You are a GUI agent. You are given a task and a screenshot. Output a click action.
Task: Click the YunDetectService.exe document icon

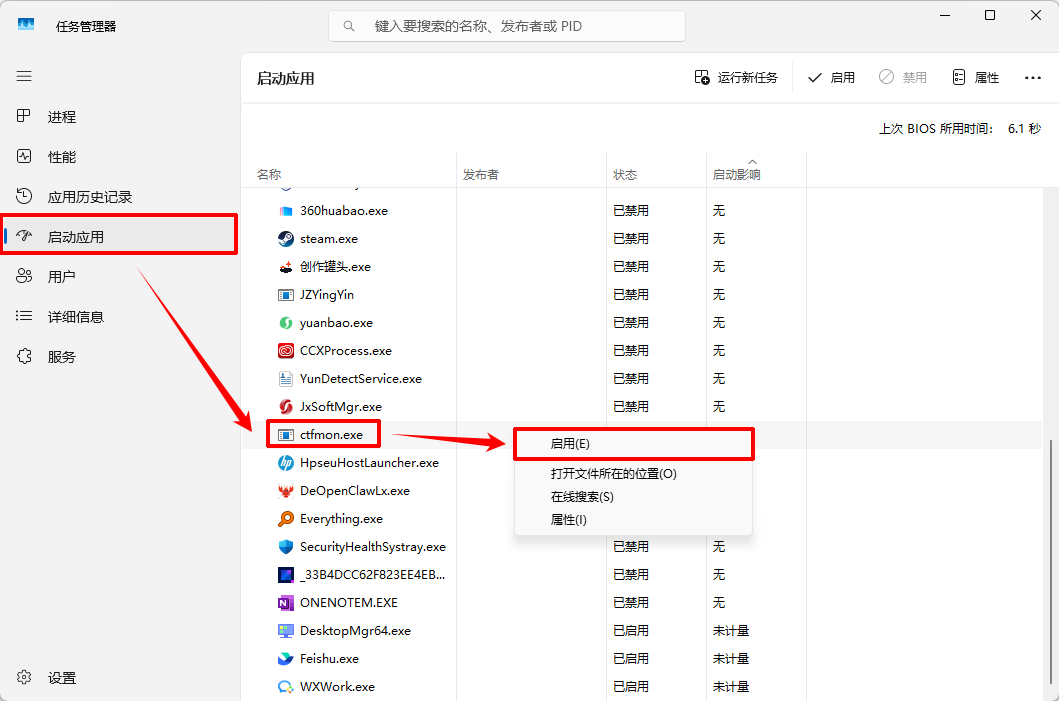point(286,379)
